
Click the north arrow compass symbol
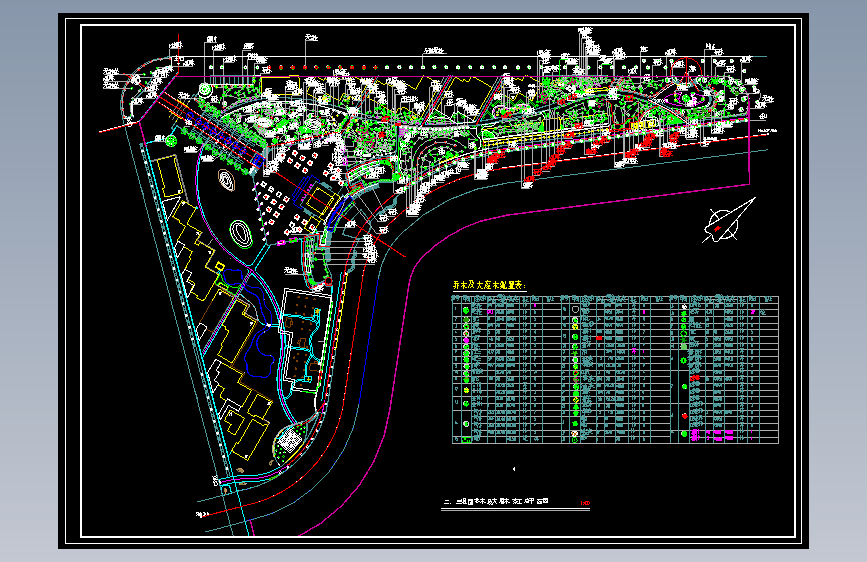click(728, 221)
